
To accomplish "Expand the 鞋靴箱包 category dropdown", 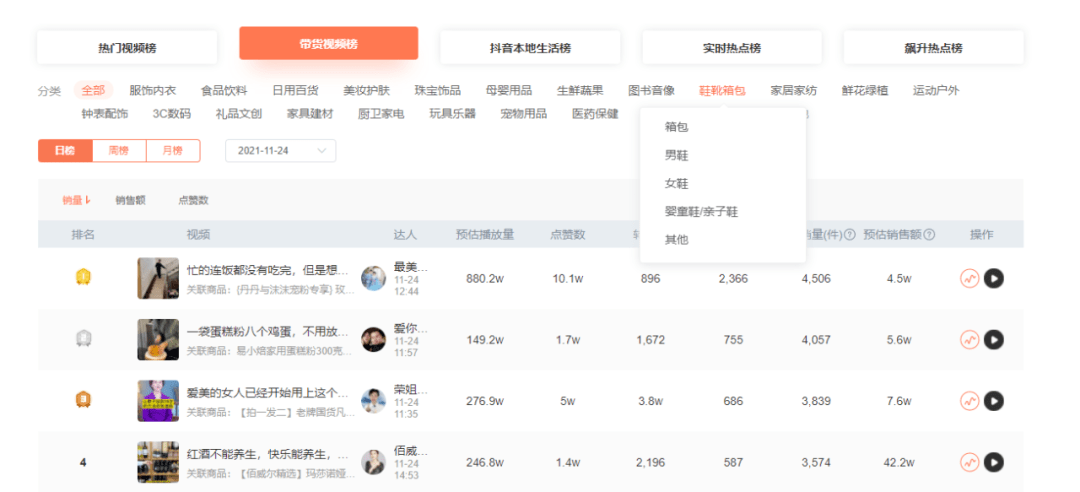I will coord(722,90).
